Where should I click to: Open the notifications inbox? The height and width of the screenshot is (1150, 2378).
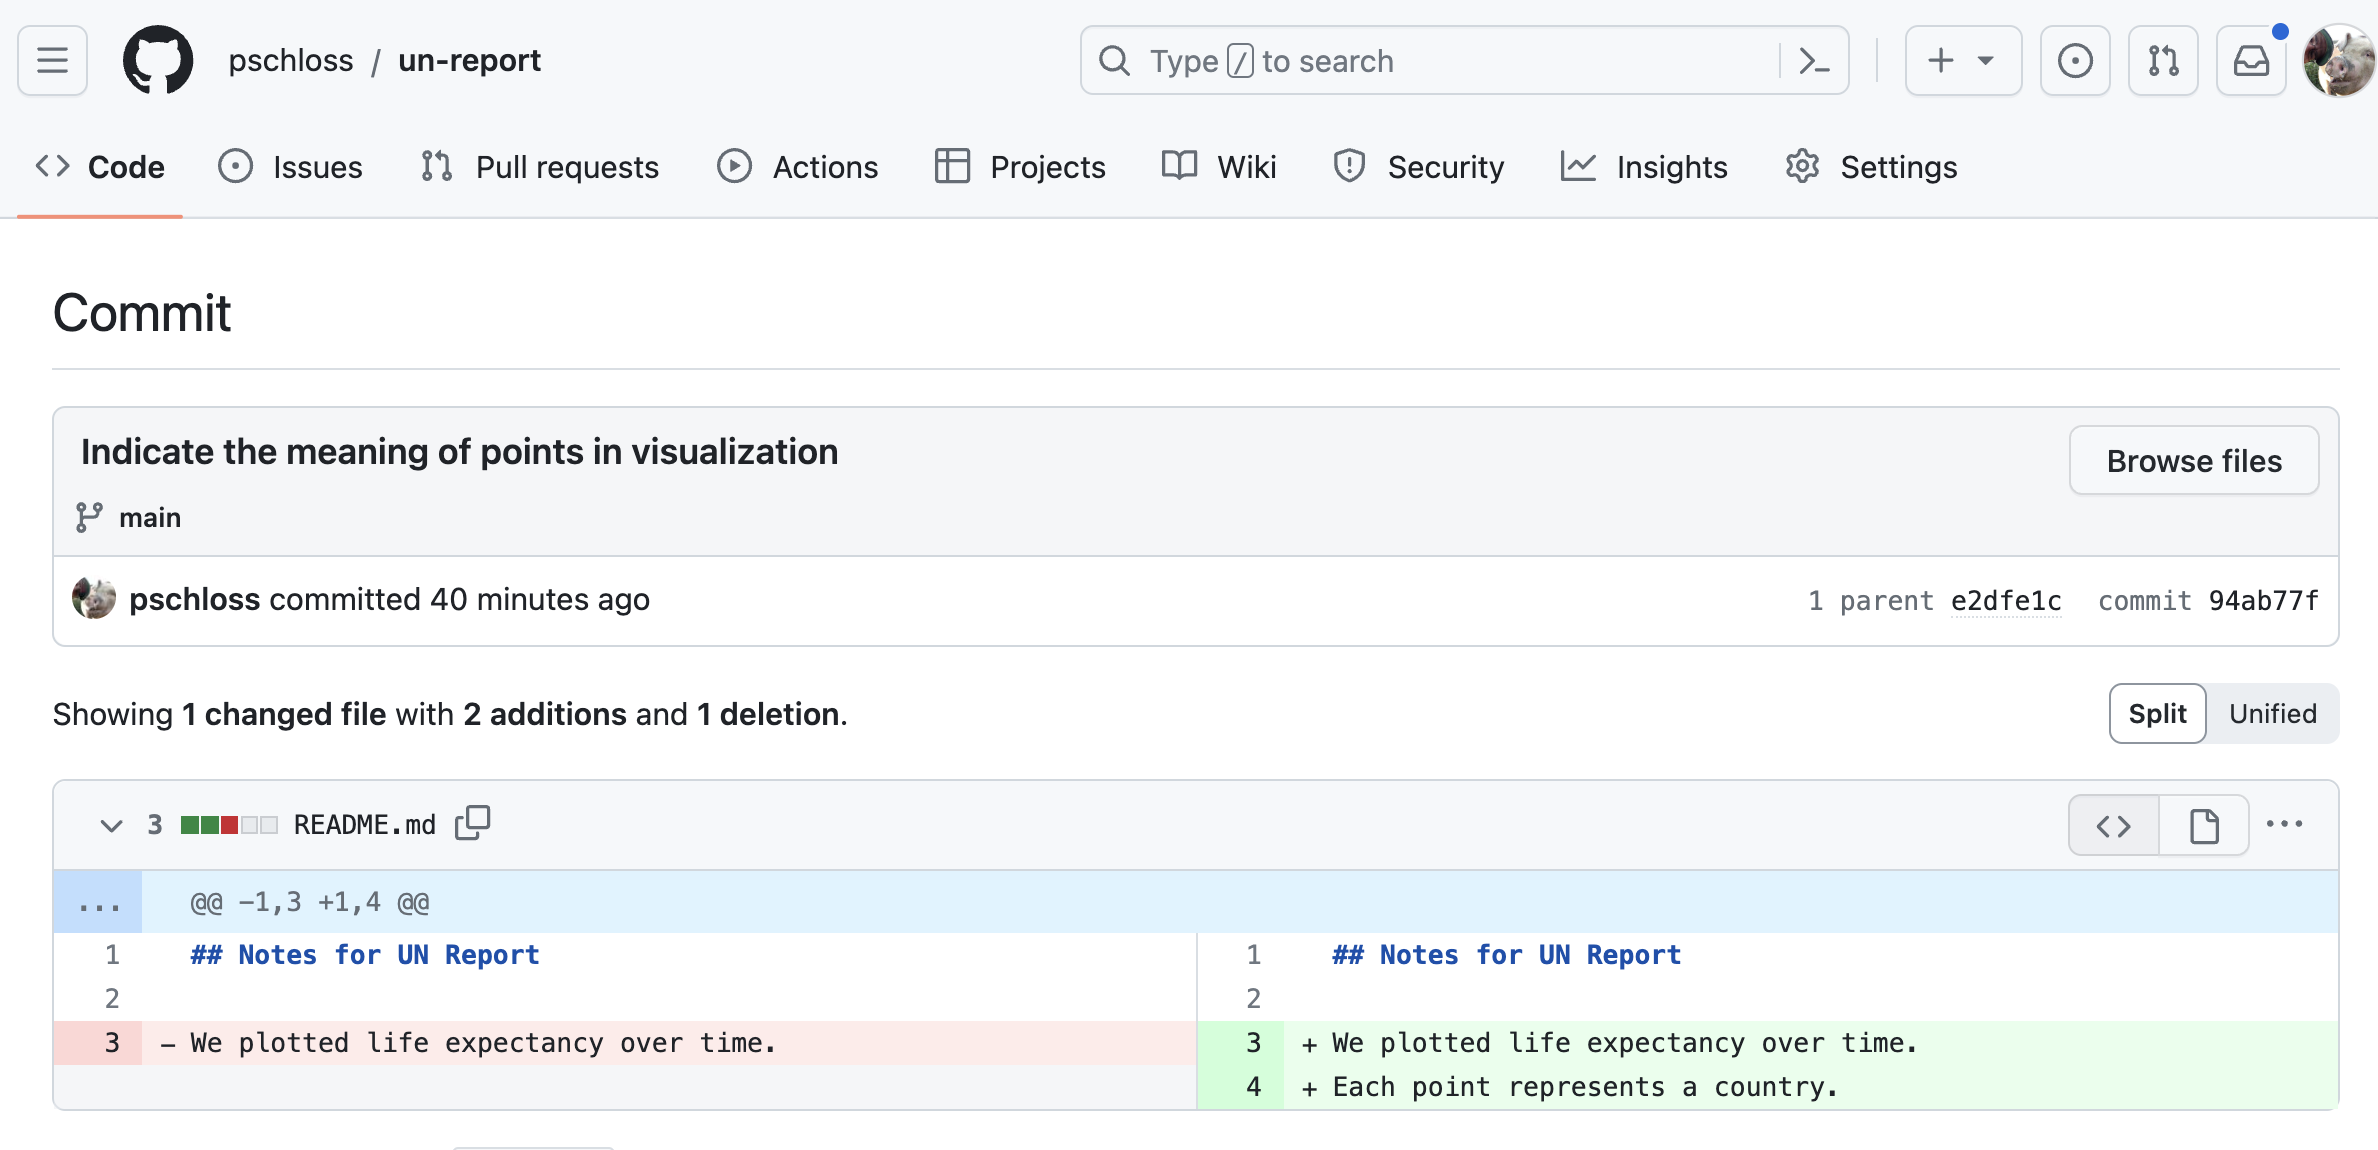tap(2251, 61)
